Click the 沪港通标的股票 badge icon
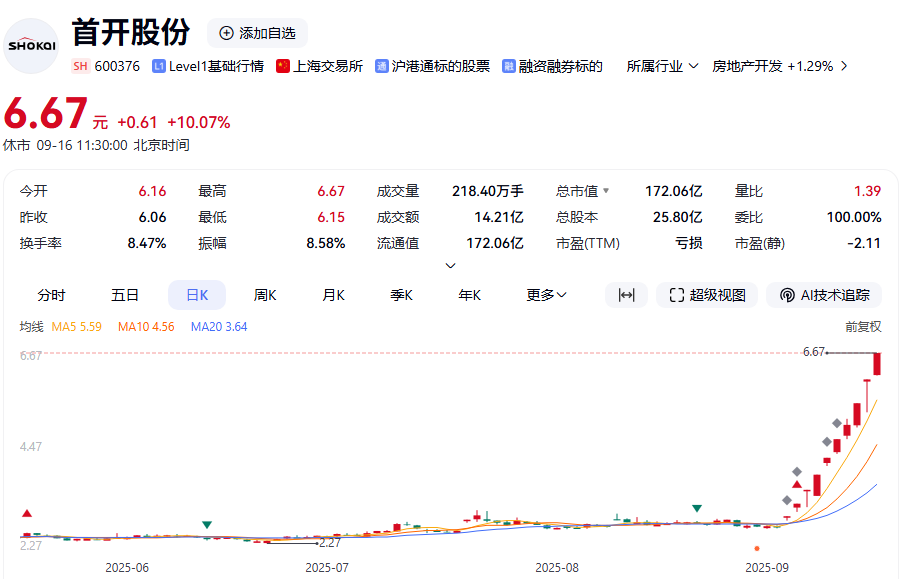The width and height of the screenshot is (911, 579). point(382,66)
